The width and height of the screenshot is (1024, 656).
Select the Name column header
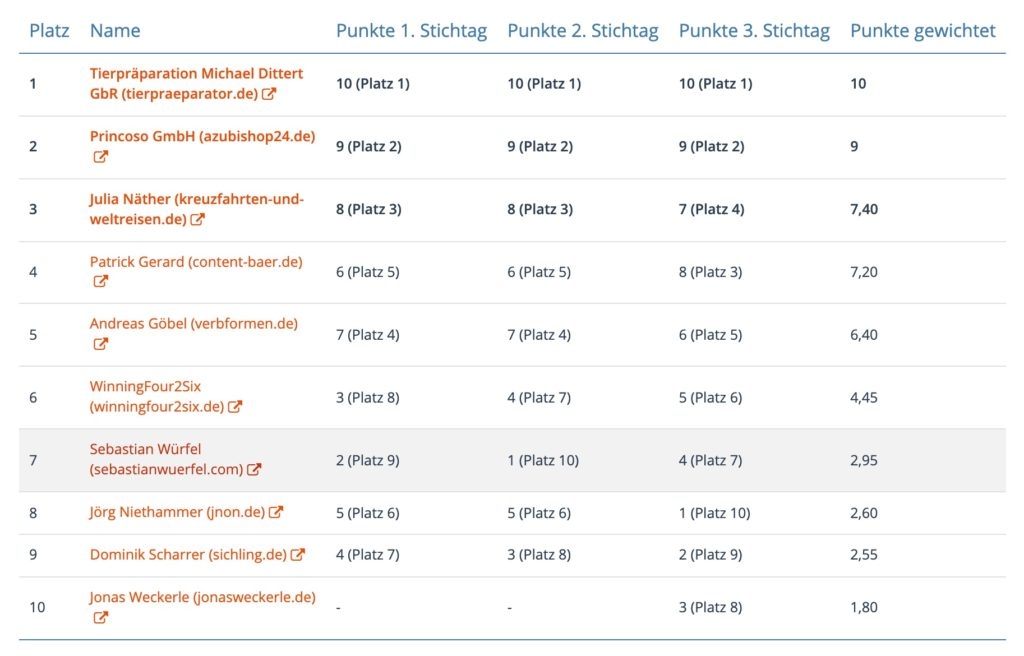115,31
